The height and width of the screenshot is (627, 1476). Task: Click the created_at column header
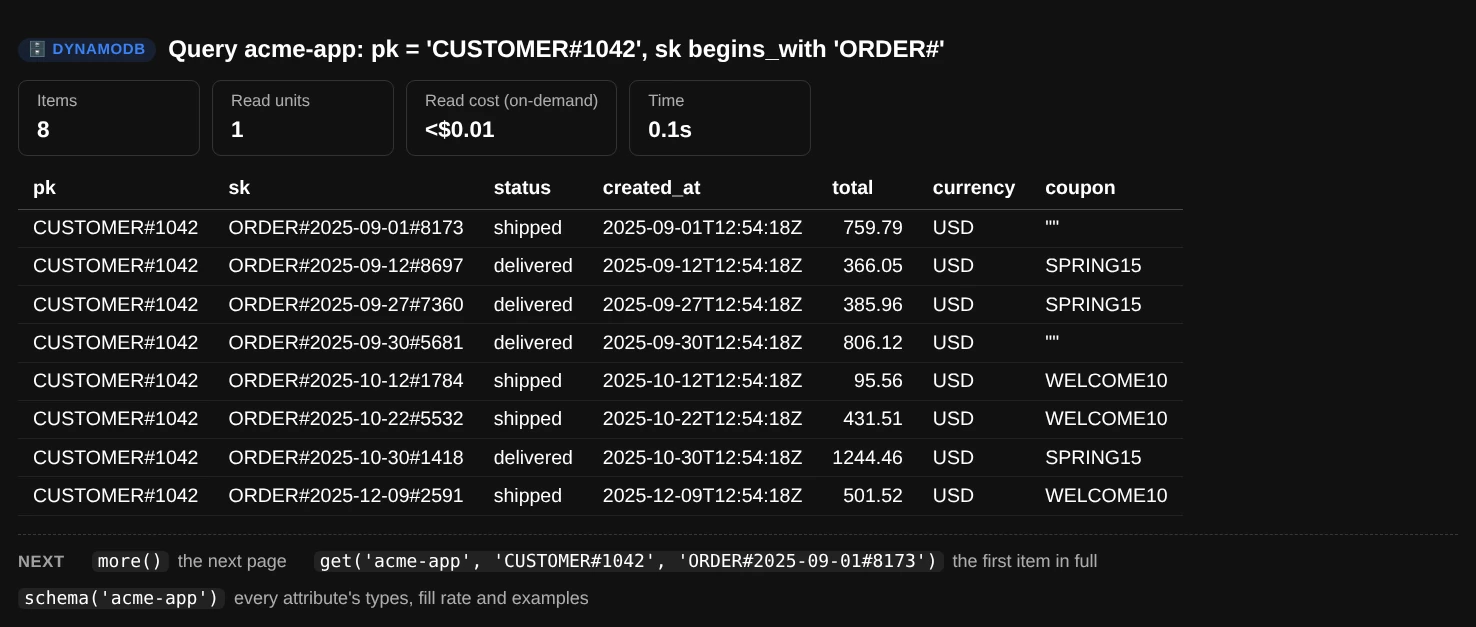coord(651,188)
